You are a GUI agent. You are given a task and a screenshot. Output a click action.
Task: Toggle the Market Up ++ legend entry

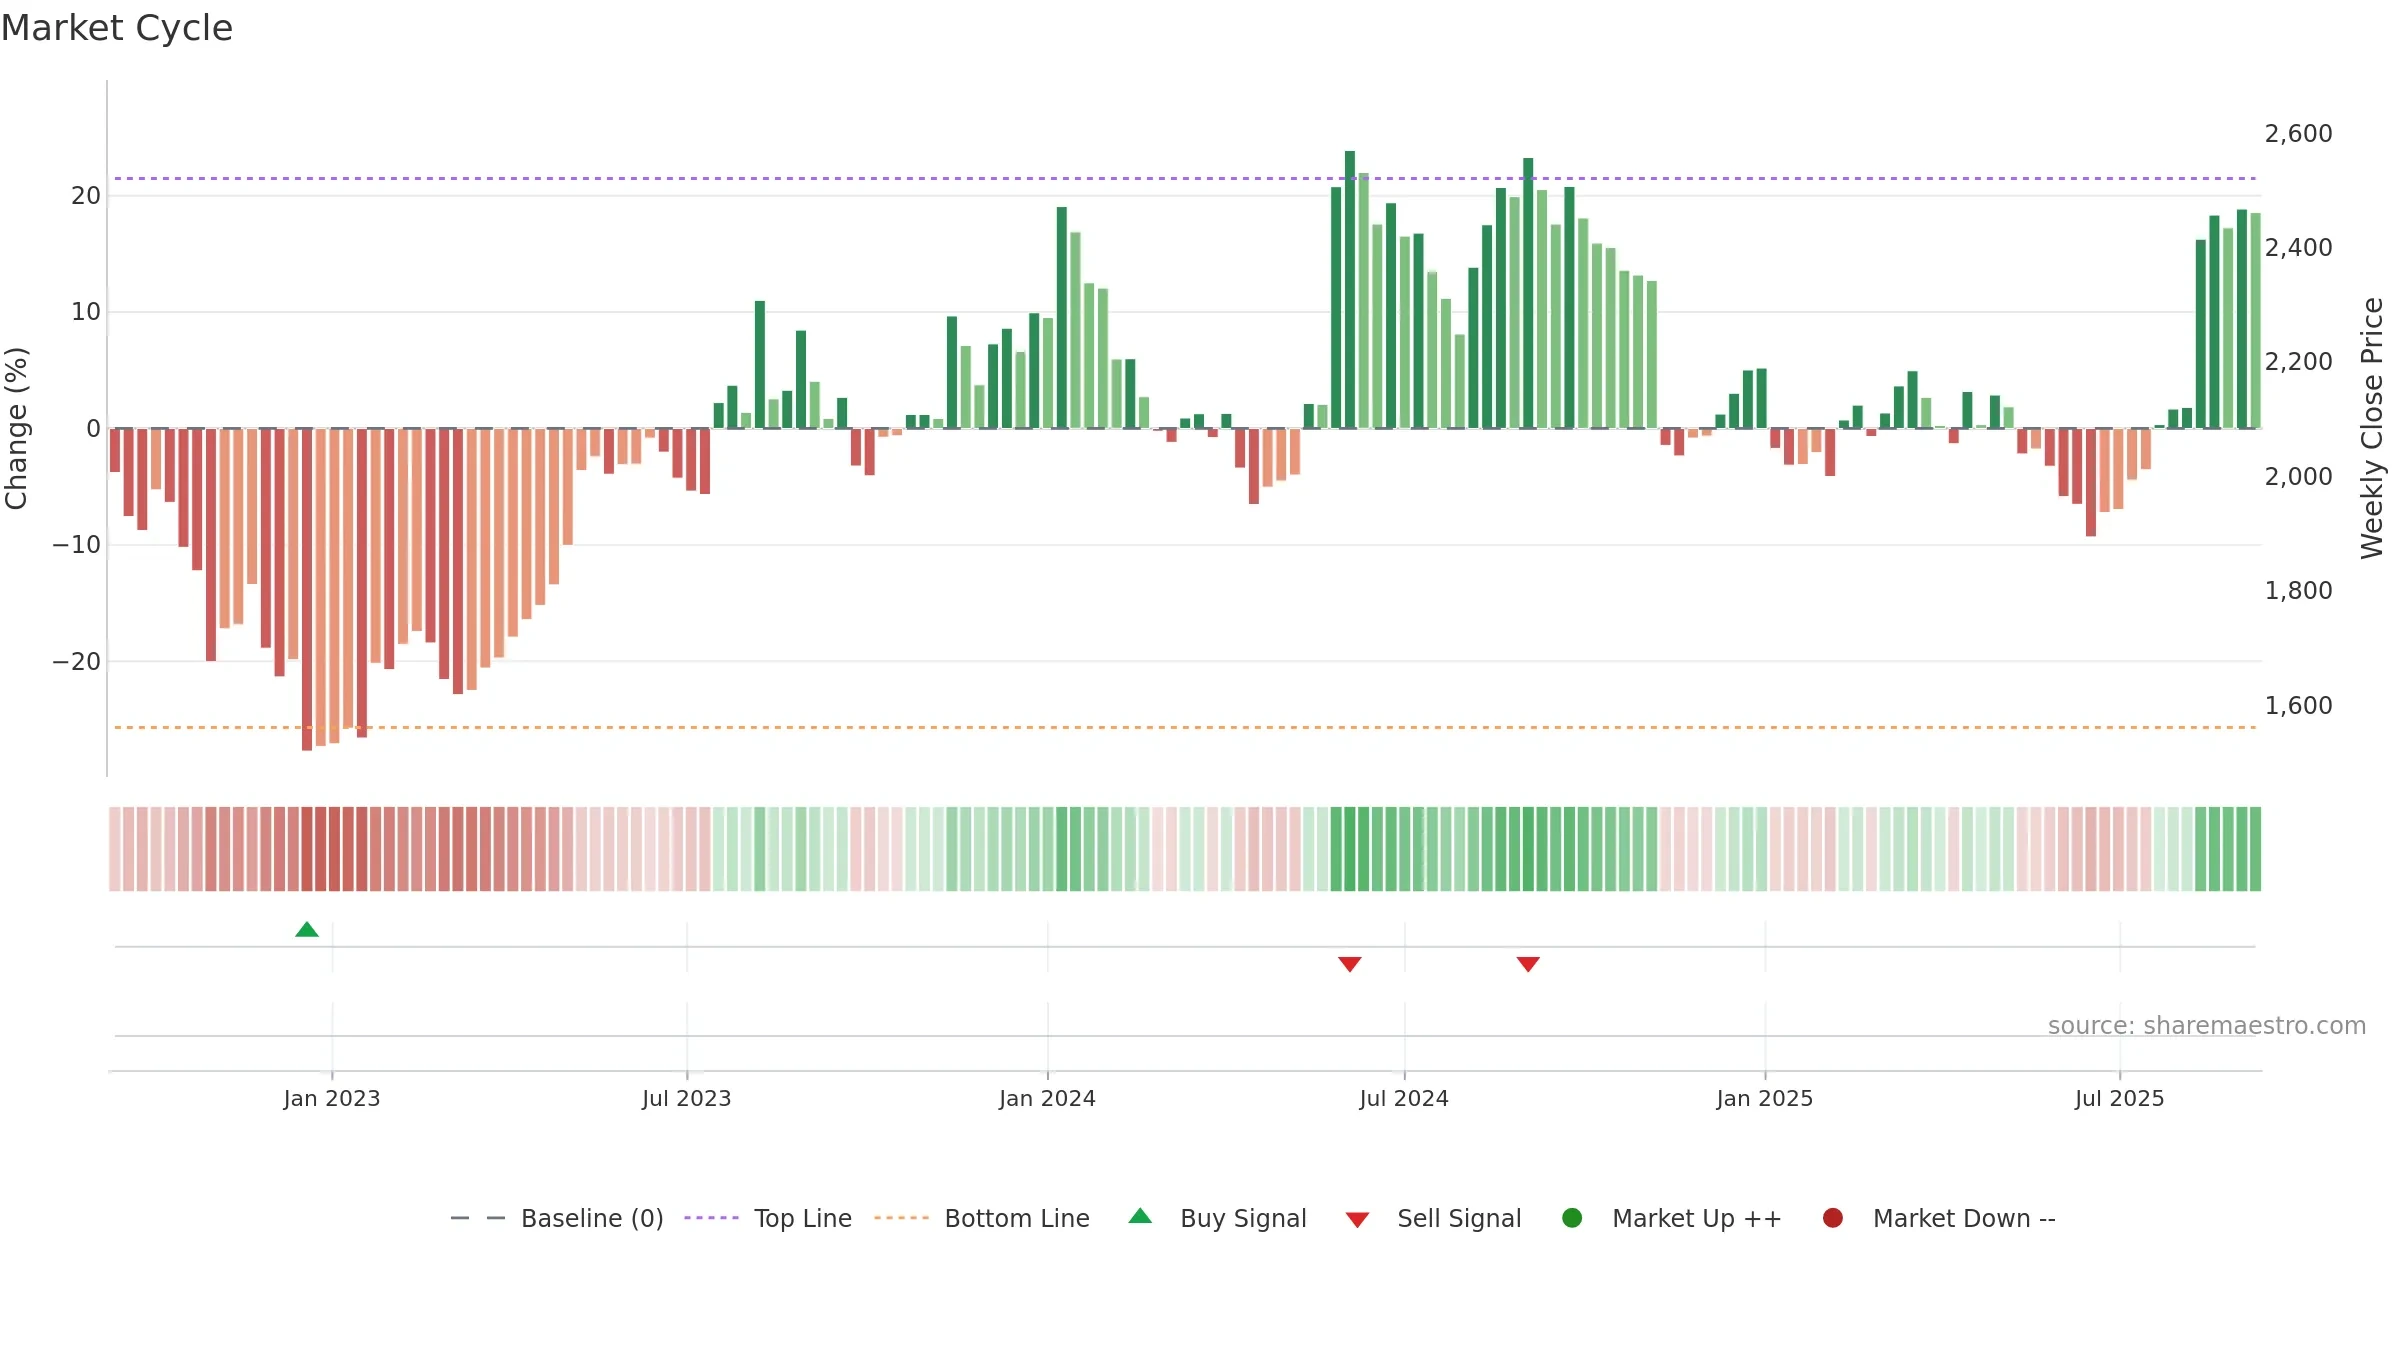pyautogui.click(x=1672, y=1219)
